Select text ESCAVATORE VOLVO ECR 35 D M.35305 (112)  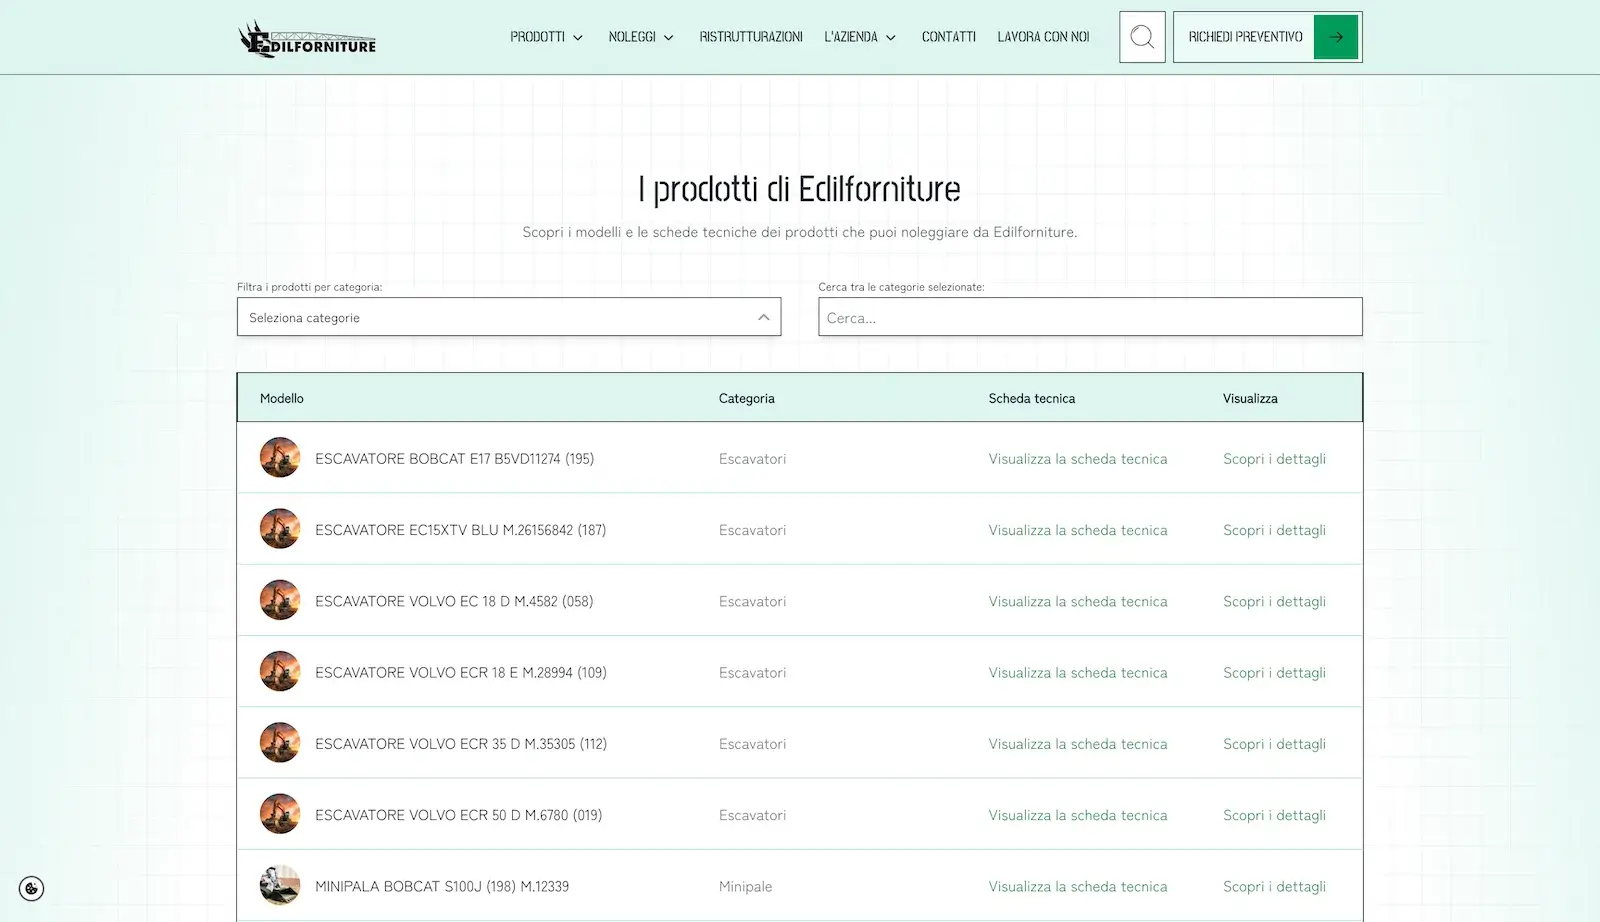(x=461, y=744)
